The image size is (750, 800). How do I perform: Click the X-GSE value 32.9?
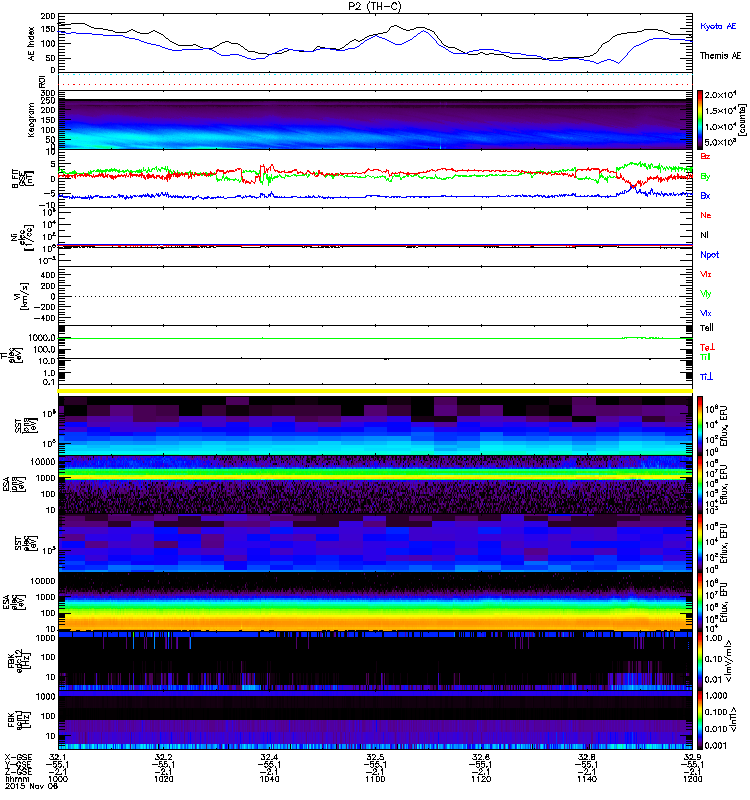(692, 757)
